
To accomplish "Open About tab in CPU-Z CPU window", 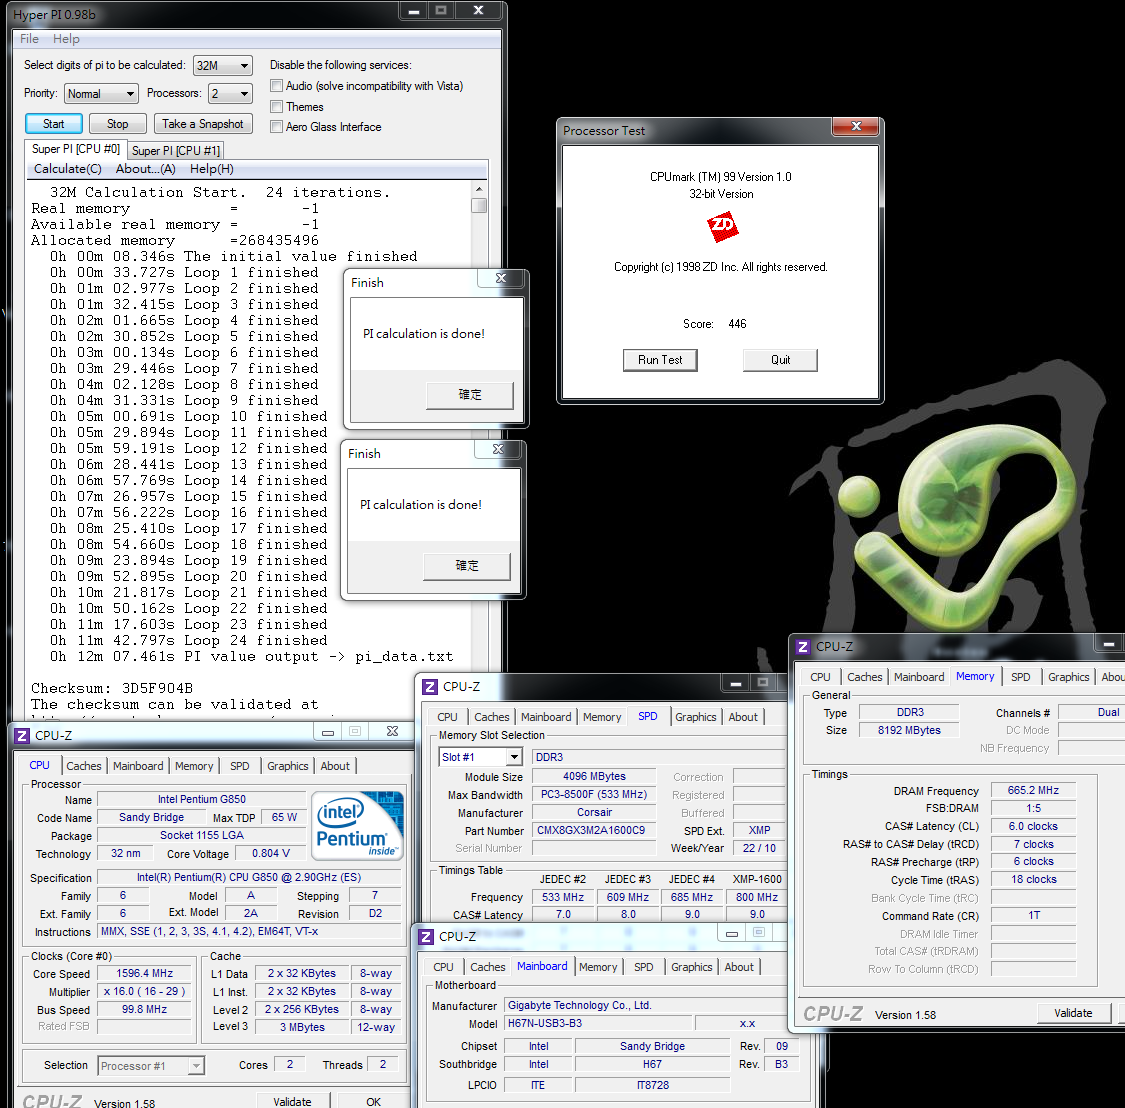I will pyautogui.click(x=335, y=766).
